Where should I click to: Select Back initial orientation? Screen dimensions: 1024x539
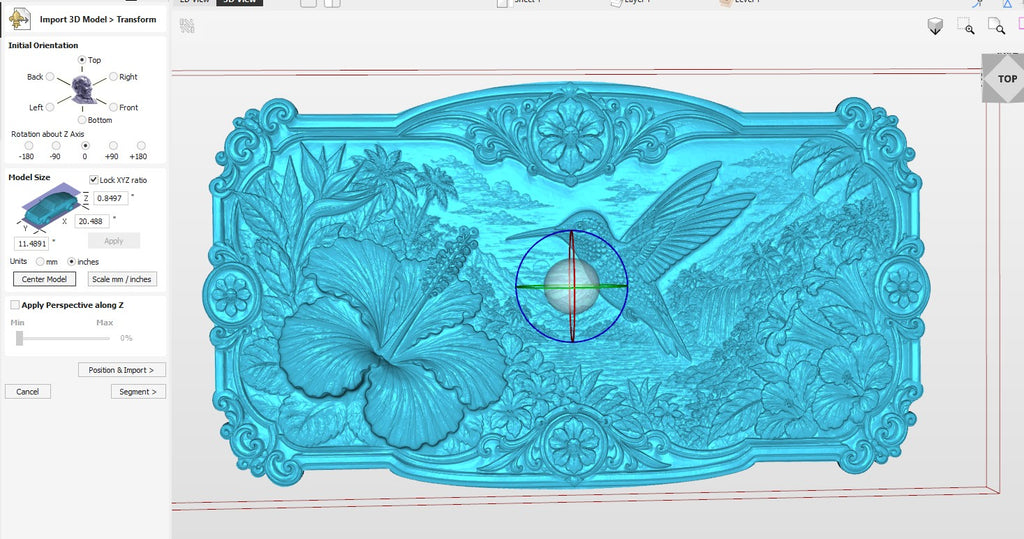[x=50, y=76]
